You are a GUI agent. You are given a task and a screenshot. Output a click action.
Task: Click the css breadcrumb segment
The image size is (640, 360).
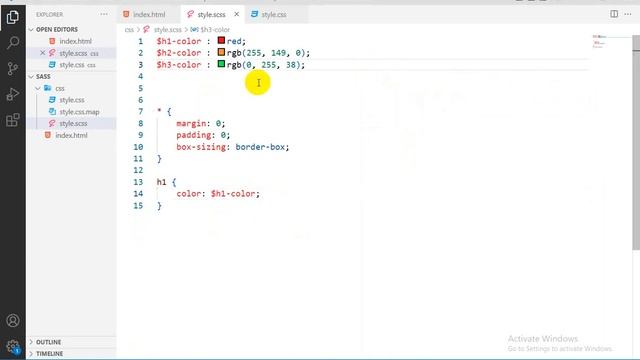(x=129, y=30)
